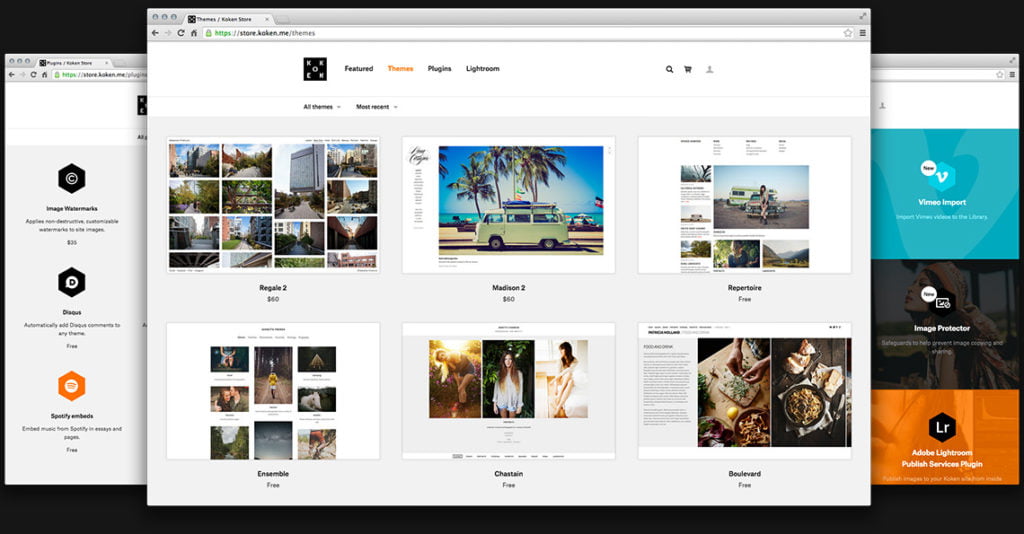
Task: Click the Chastain theme title
Action: (x=509, y=474)
